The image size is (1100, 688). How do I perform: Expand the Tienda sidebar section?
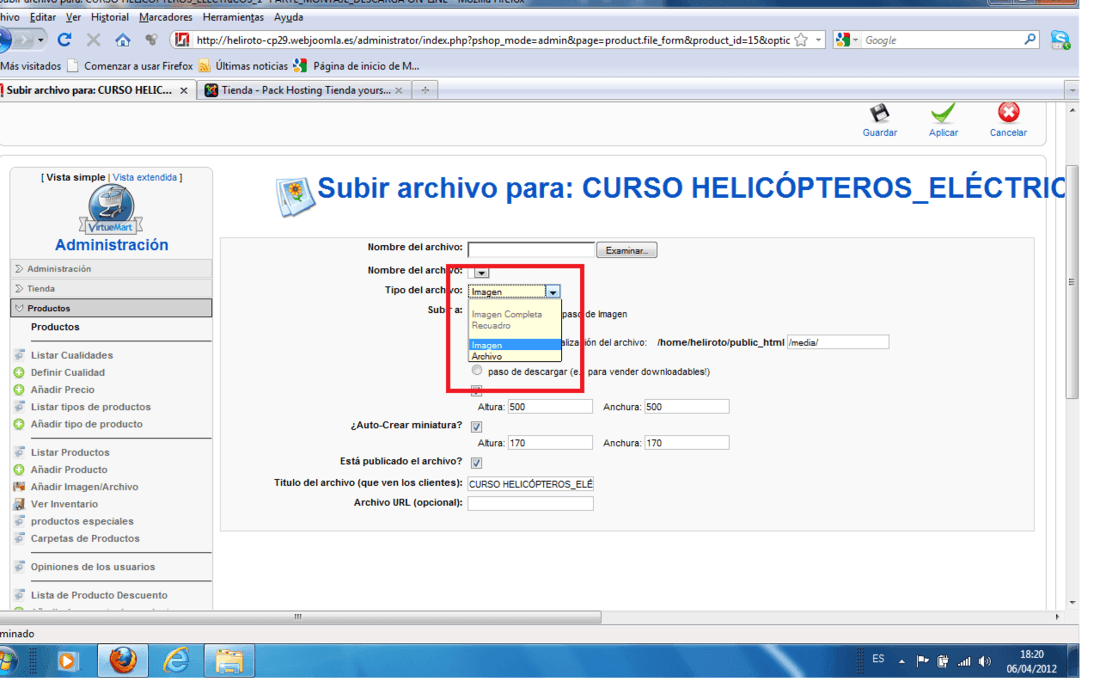click(x=111, y=288)
